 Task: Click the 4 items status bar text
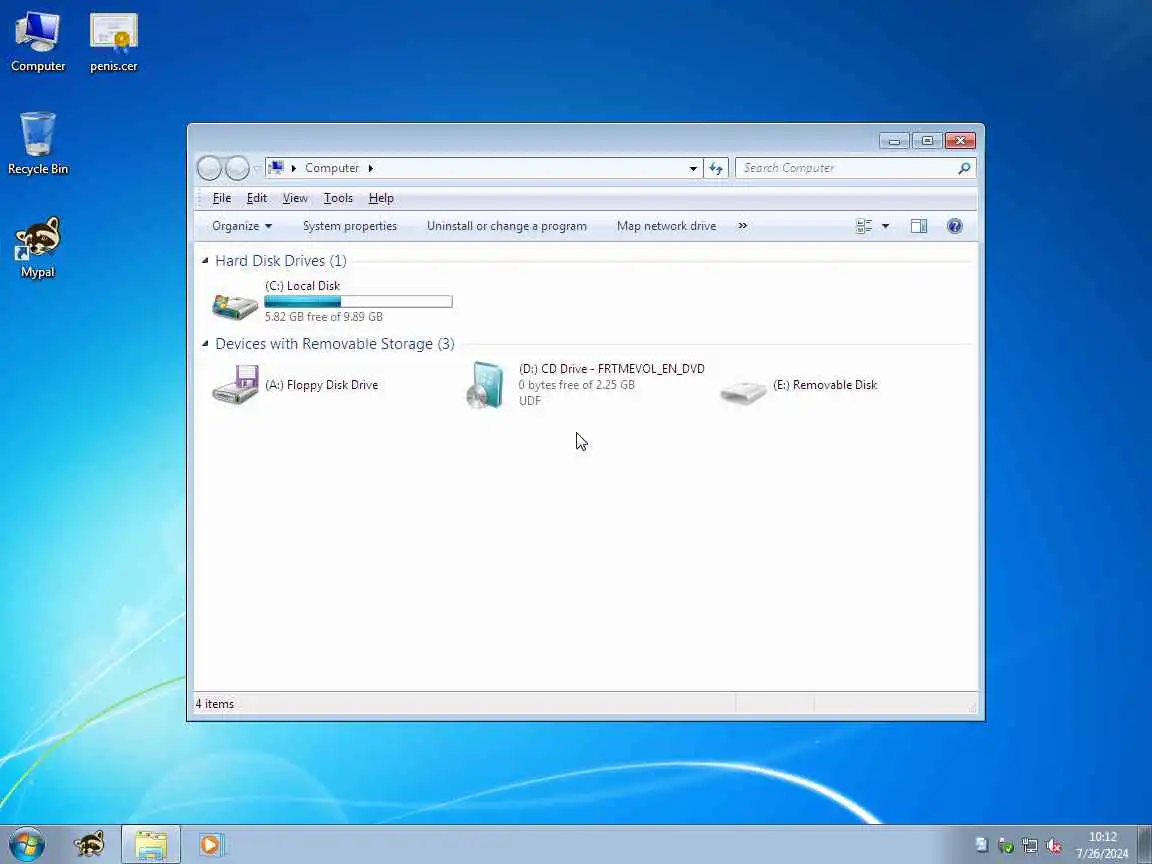[215, 704]
